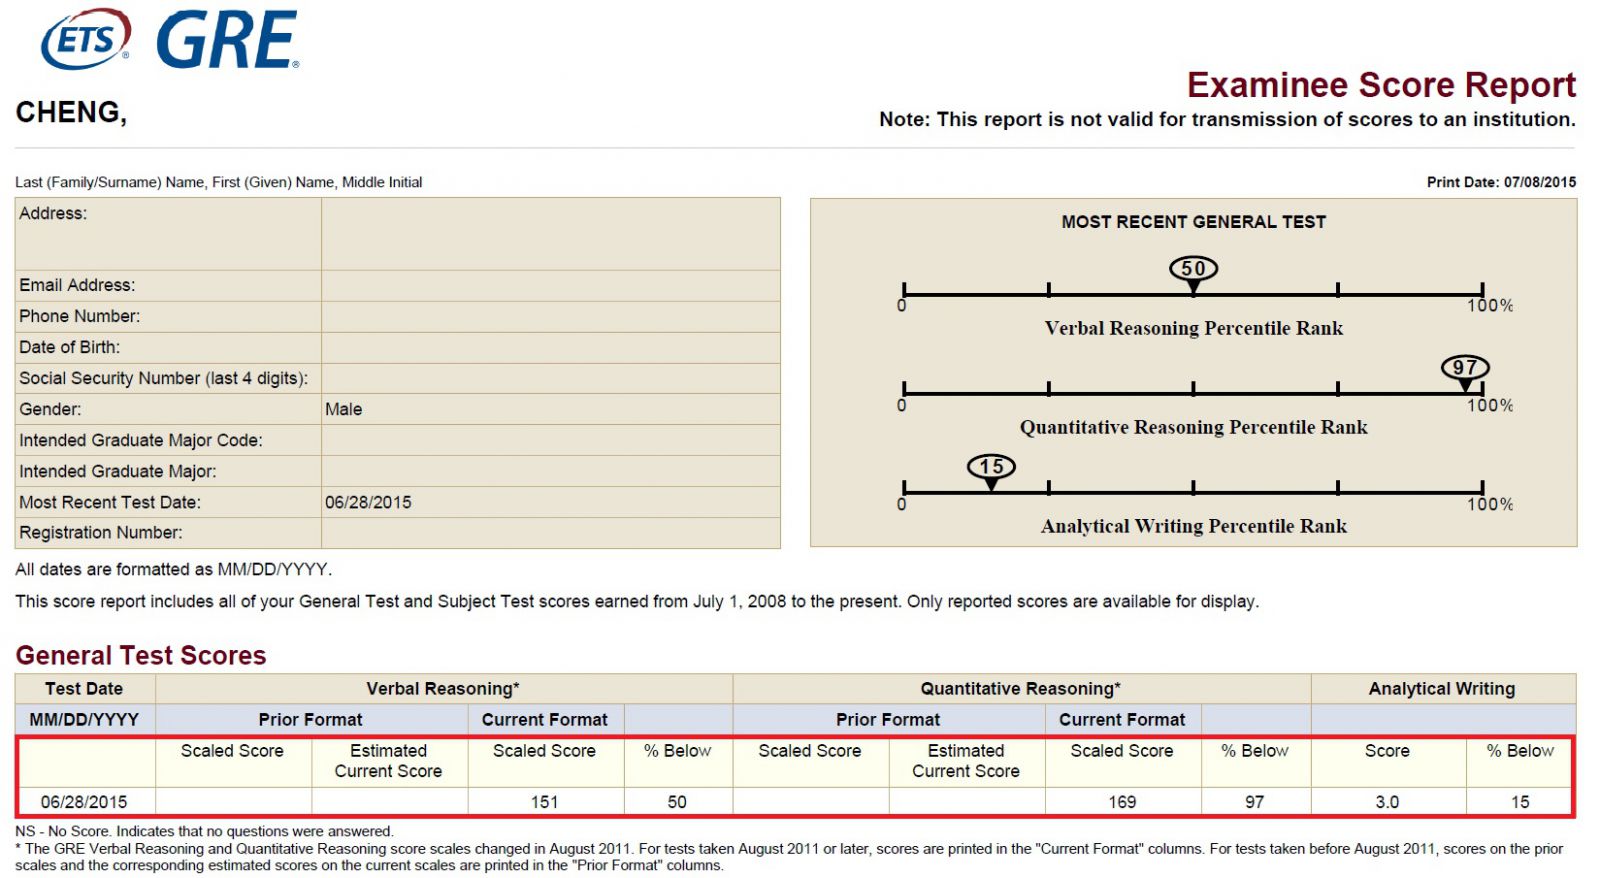
Task: Click Intended Graduate Major Code label
Action: click(x=141, y=440)
